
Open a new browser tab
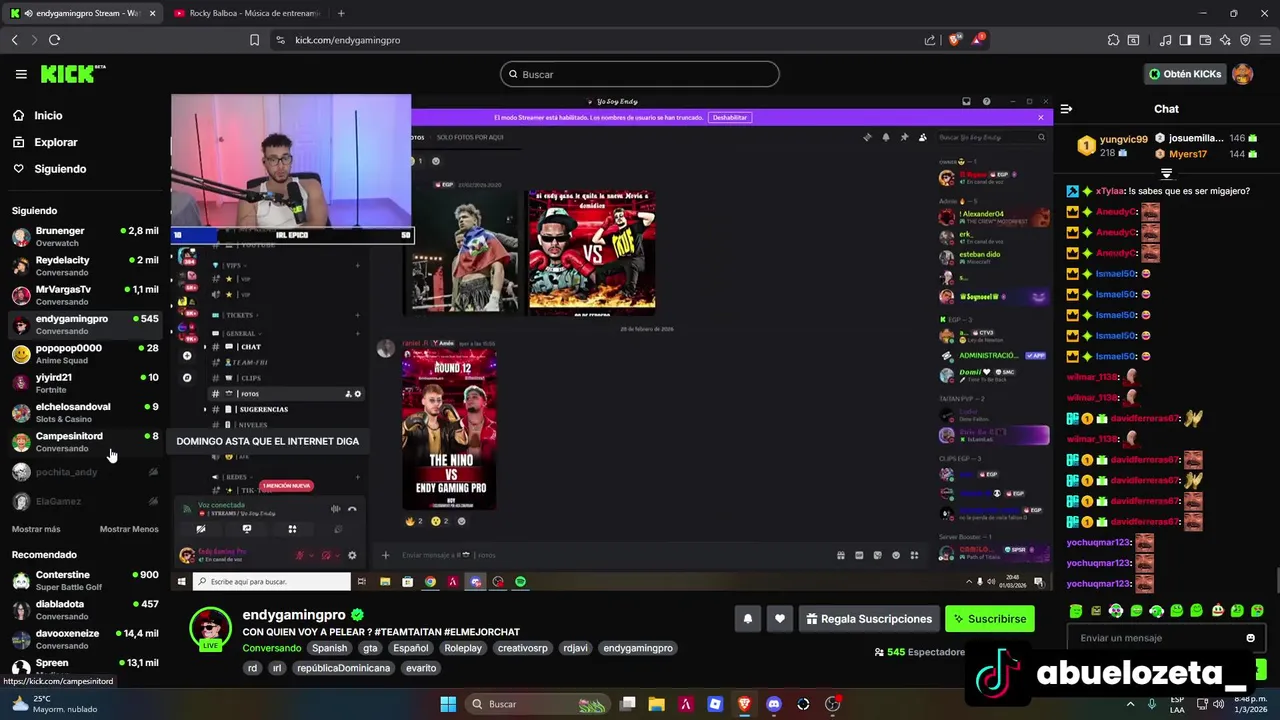[341, 13]
